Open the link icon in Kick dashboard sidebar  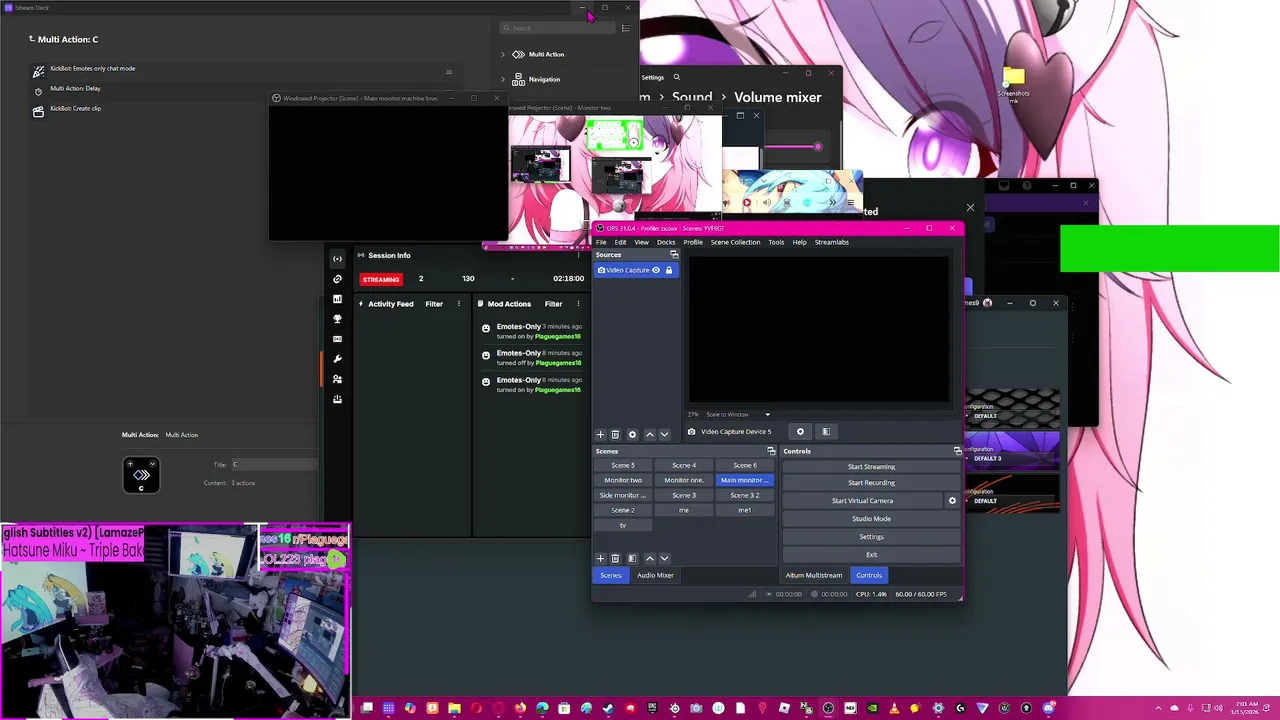[337, 279]
